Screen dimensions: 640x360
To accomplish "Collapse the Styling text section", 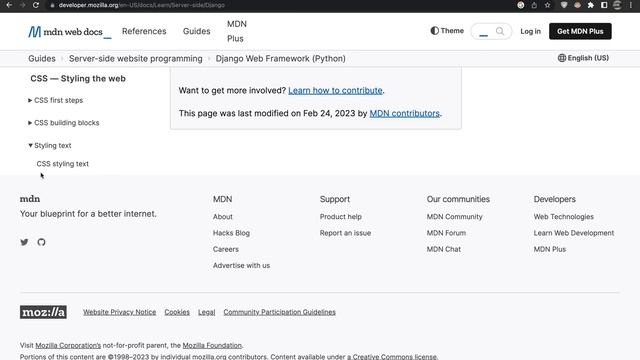I will point(50,145).
